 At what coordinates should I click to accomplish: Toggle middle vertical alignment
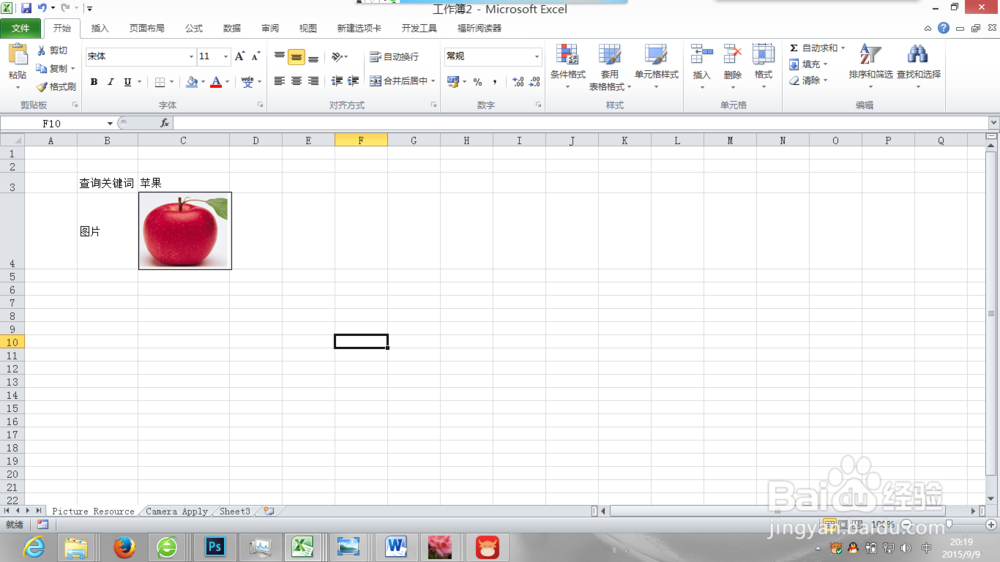point(296,57)
